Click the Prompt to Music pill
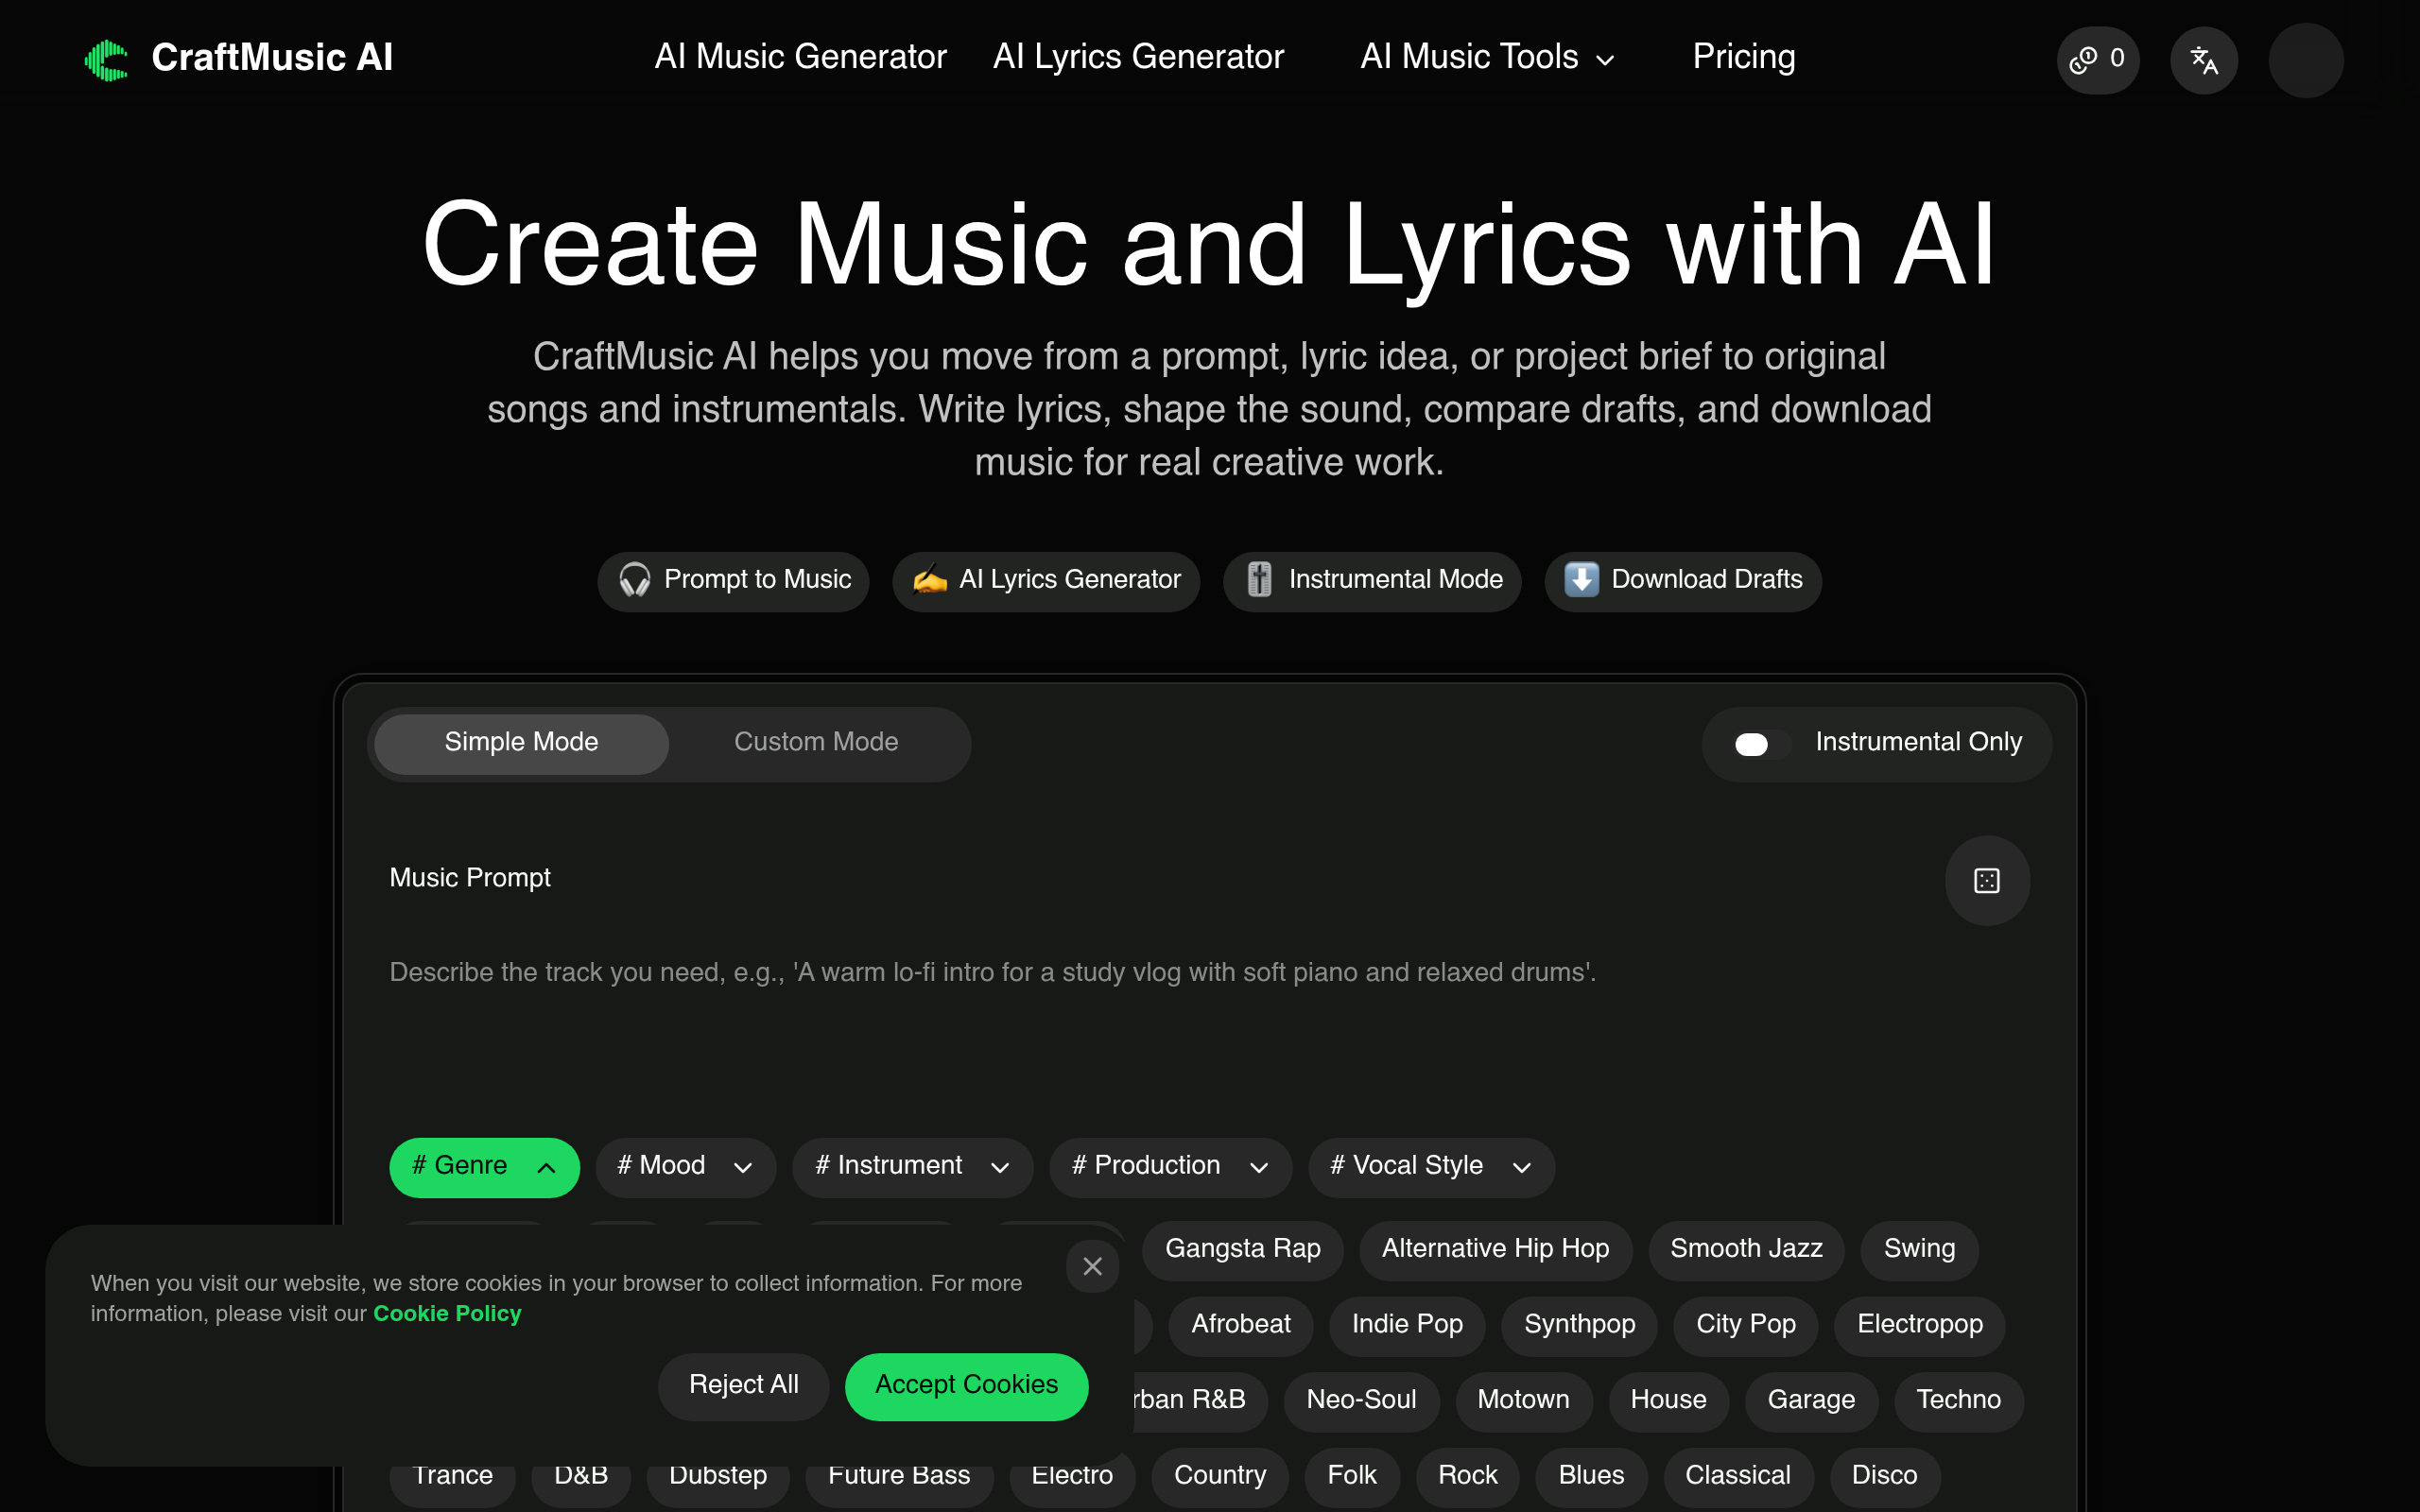Viewport: 2420px width, 1512px height. [x=733, y=580]
